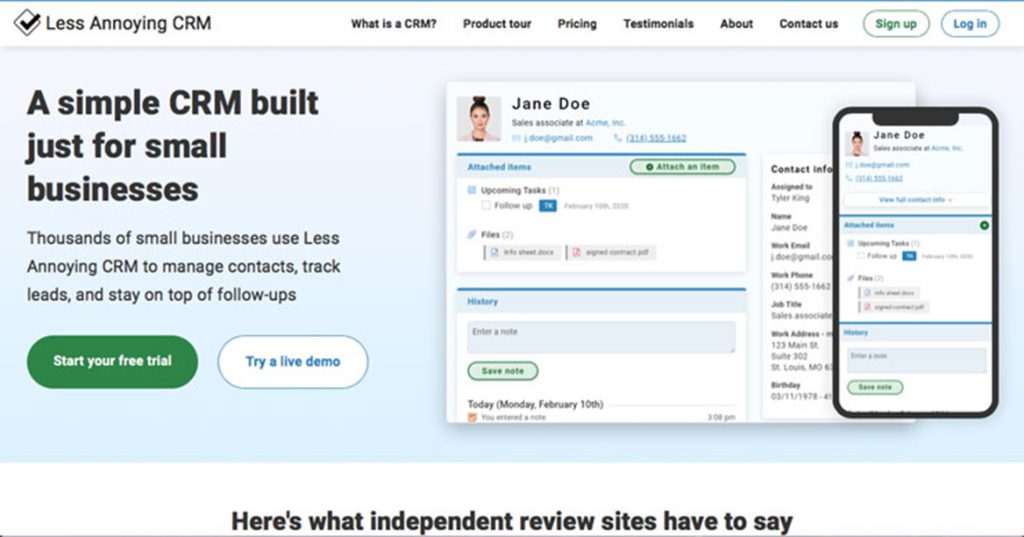This screenshot has height=537, width=1024.
Task: Click the Less Annoying CRM checkmark logo
Action: [x=27, y=23]
